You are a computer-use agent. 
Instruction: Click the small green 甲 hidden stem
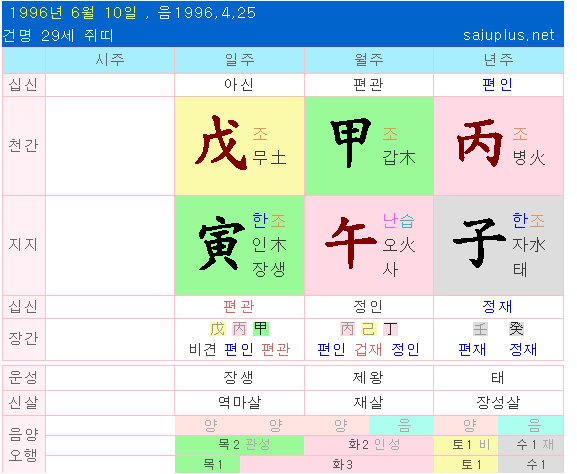(261, 329)
